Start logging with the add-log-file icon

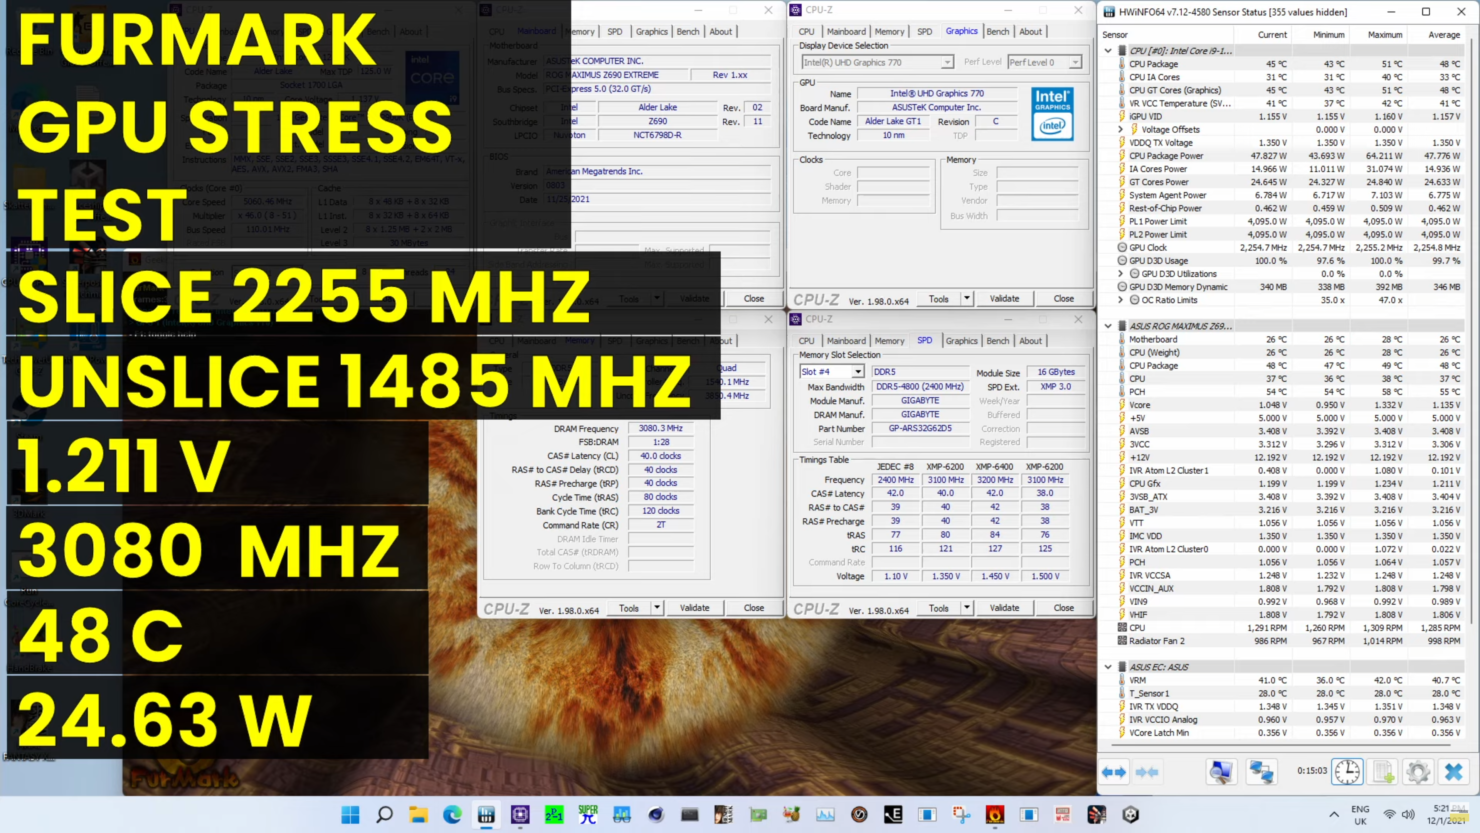tap(1383, 772)
